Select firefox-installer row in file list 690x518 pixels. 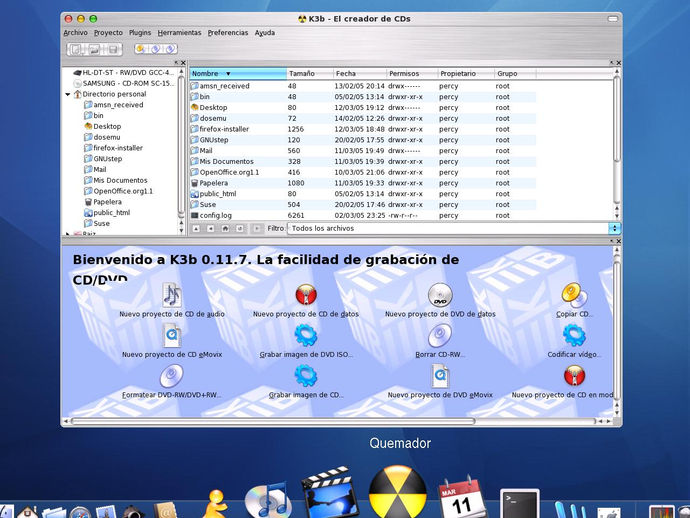pyautogui.click(x=363, y=129)
